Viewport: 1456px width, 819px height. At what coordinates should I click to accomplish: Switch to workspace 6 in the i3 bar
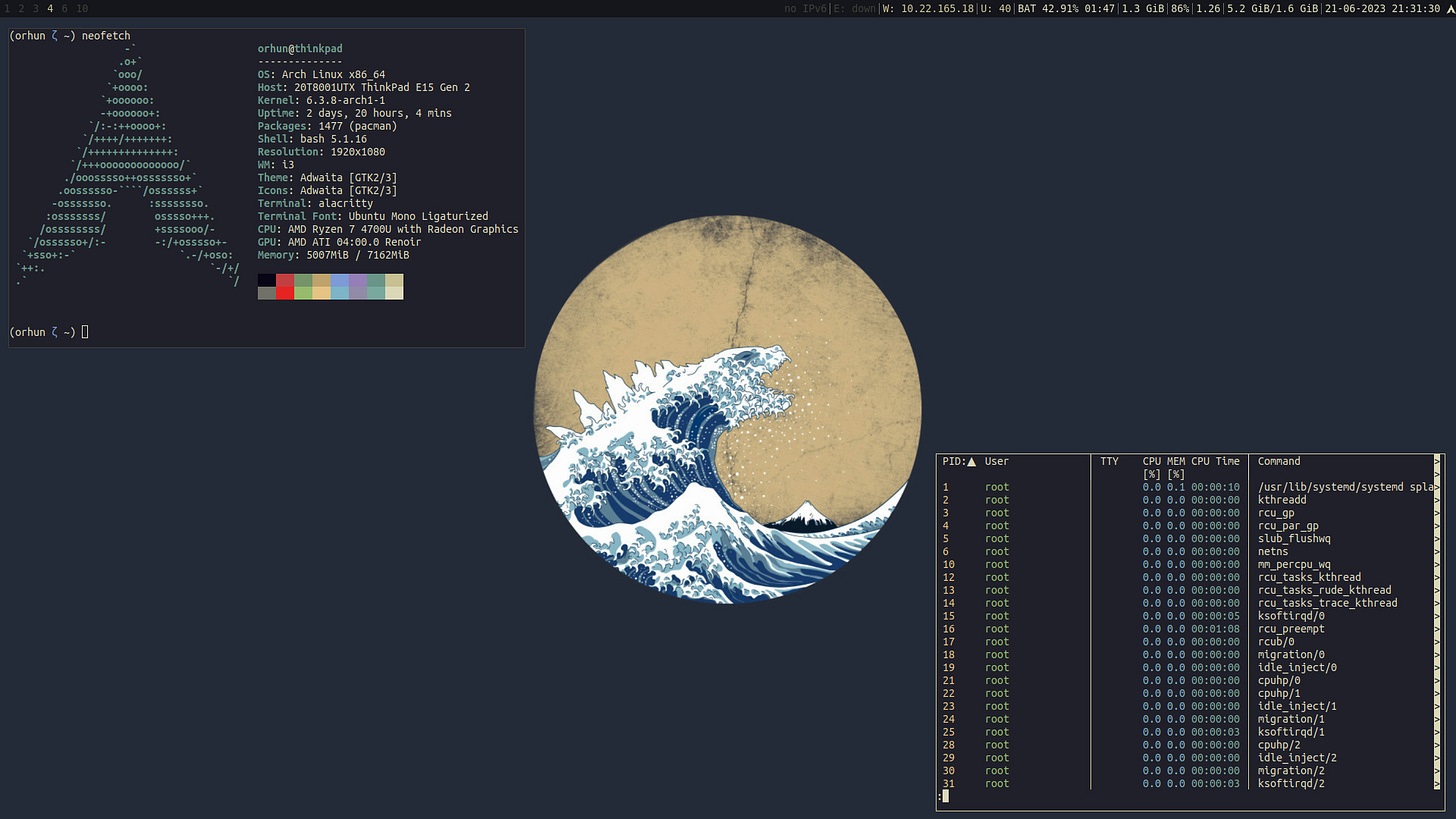pos(65,8)
